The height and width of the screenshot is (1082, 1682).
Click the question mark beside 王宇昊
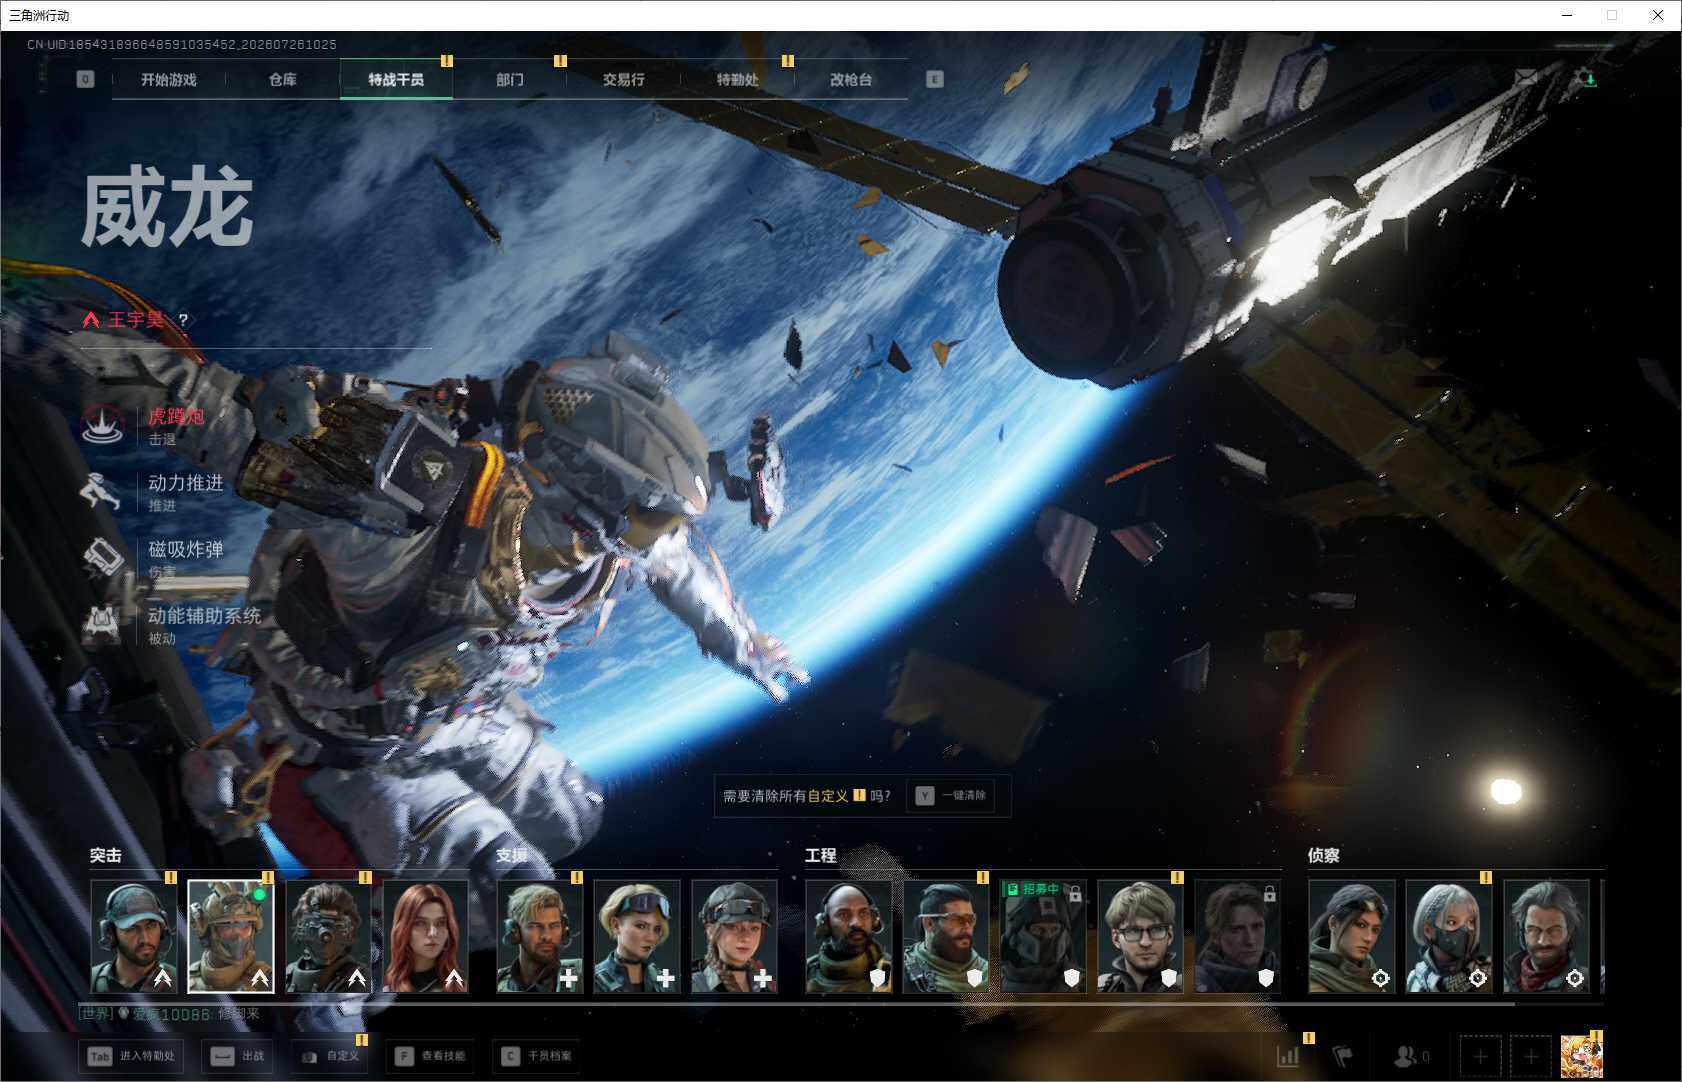[x=183, y=319]
